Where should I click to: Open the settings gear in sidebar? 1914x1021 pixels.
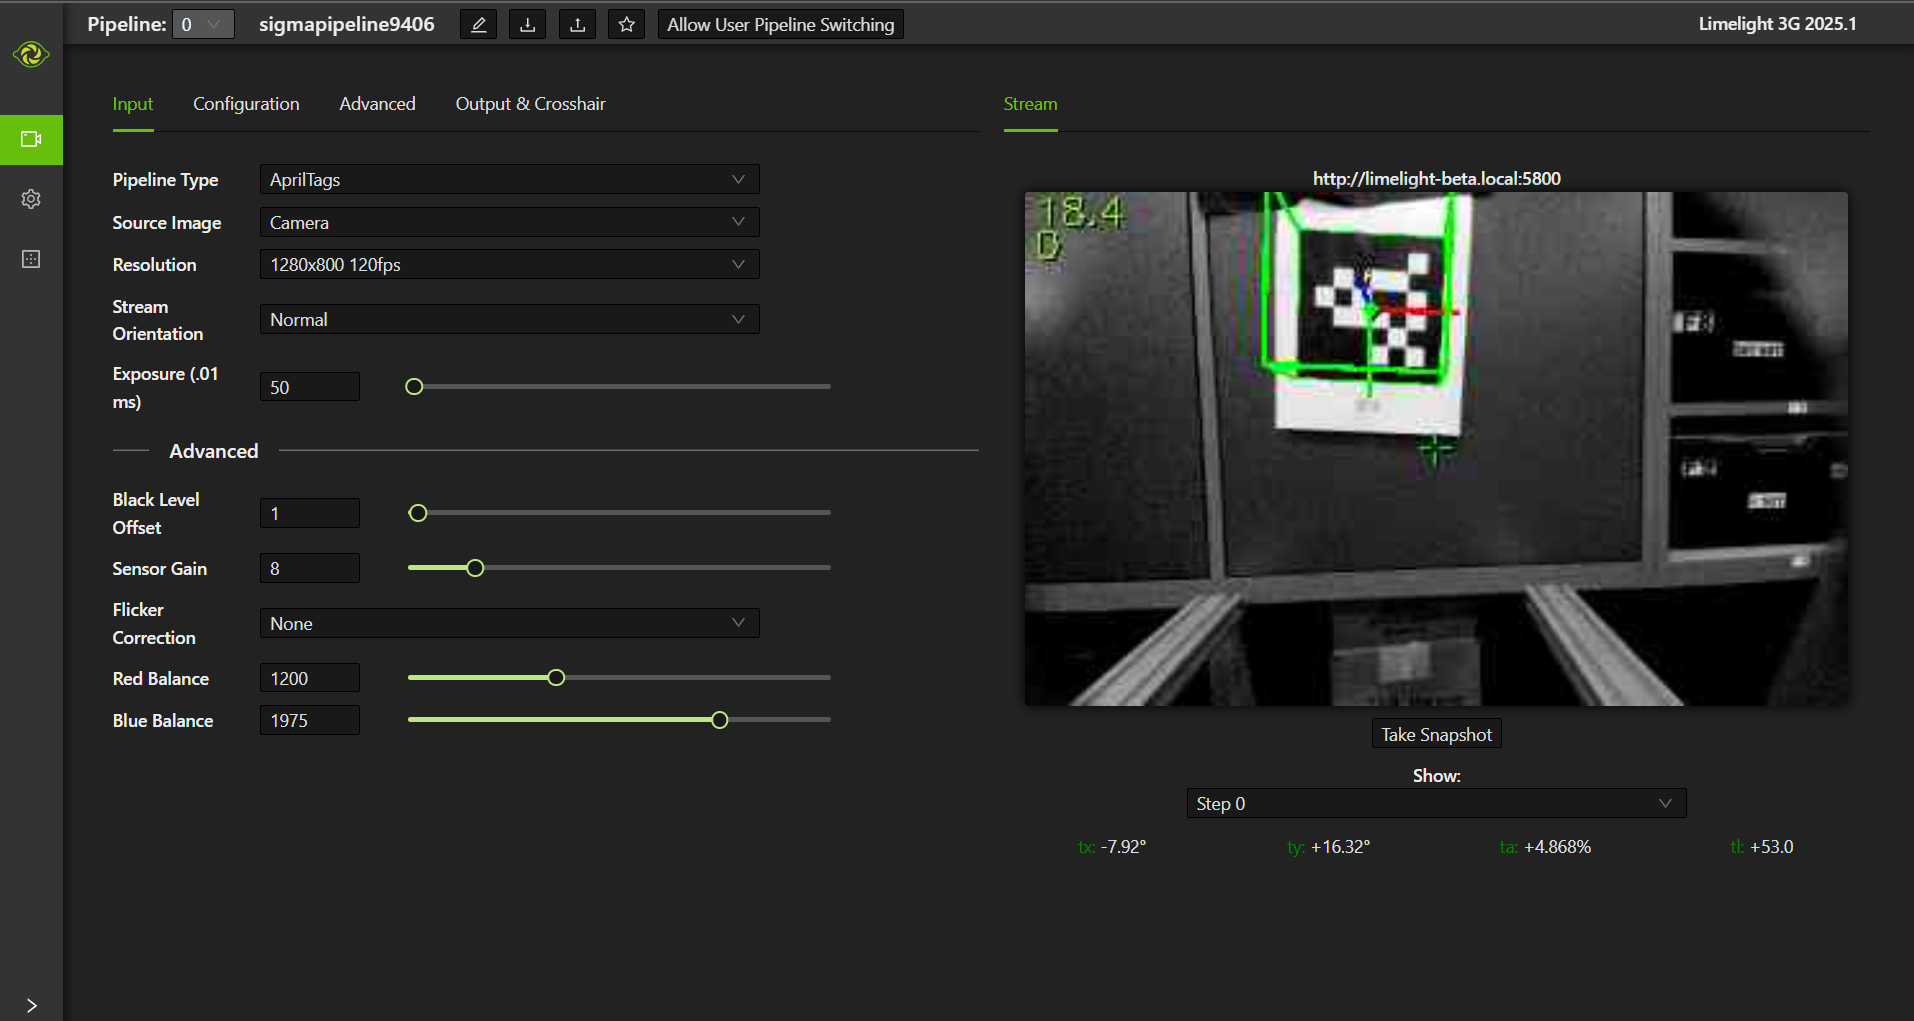(31, 199)
